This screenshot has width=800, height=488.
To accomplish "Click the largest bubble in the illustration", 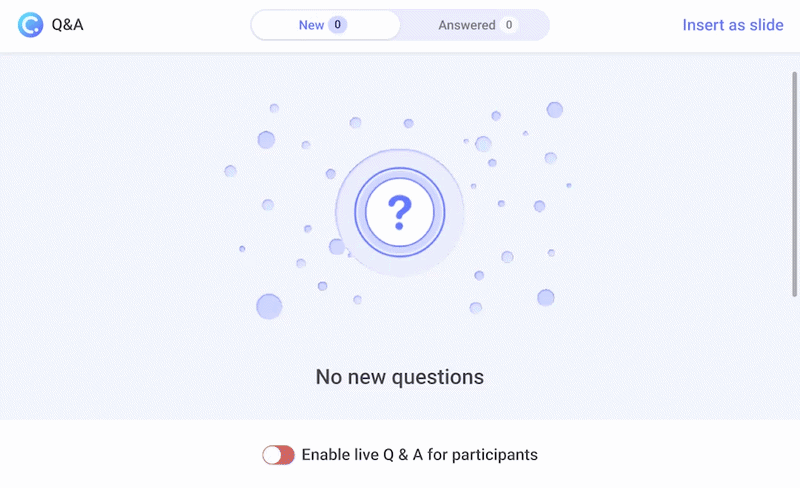I will click(269, 306).
